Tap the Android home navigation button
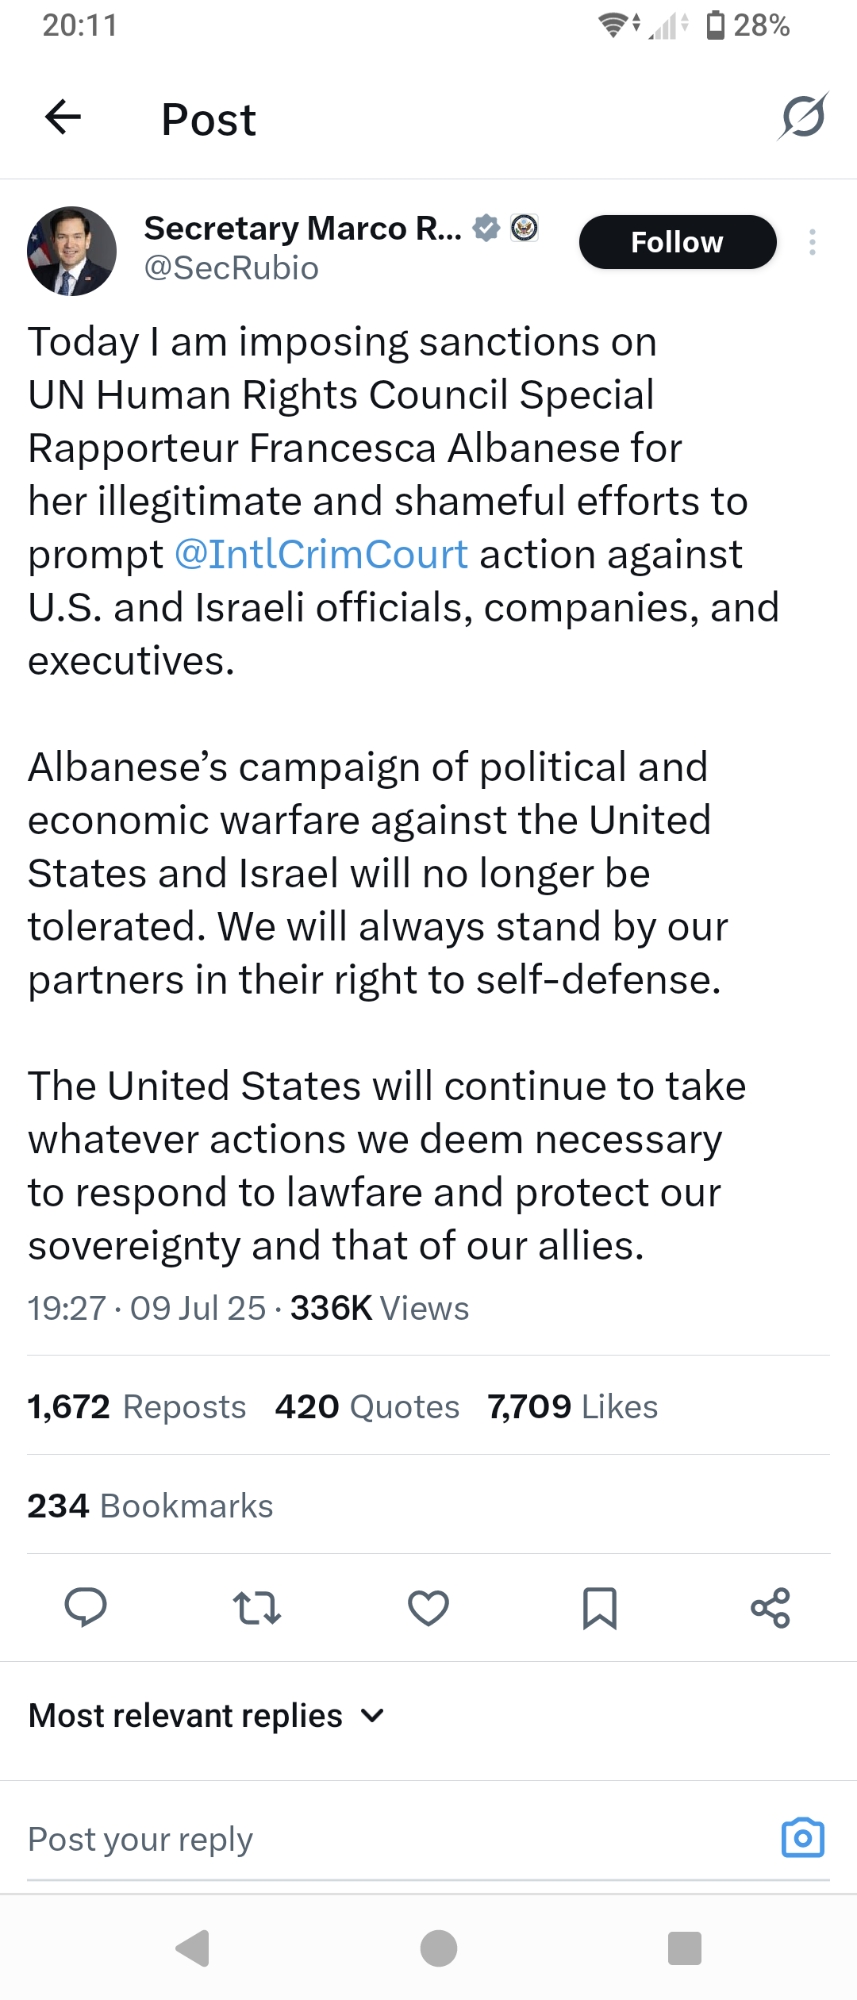This screenshot has height=2000, width=857. tap(439, 1948)
